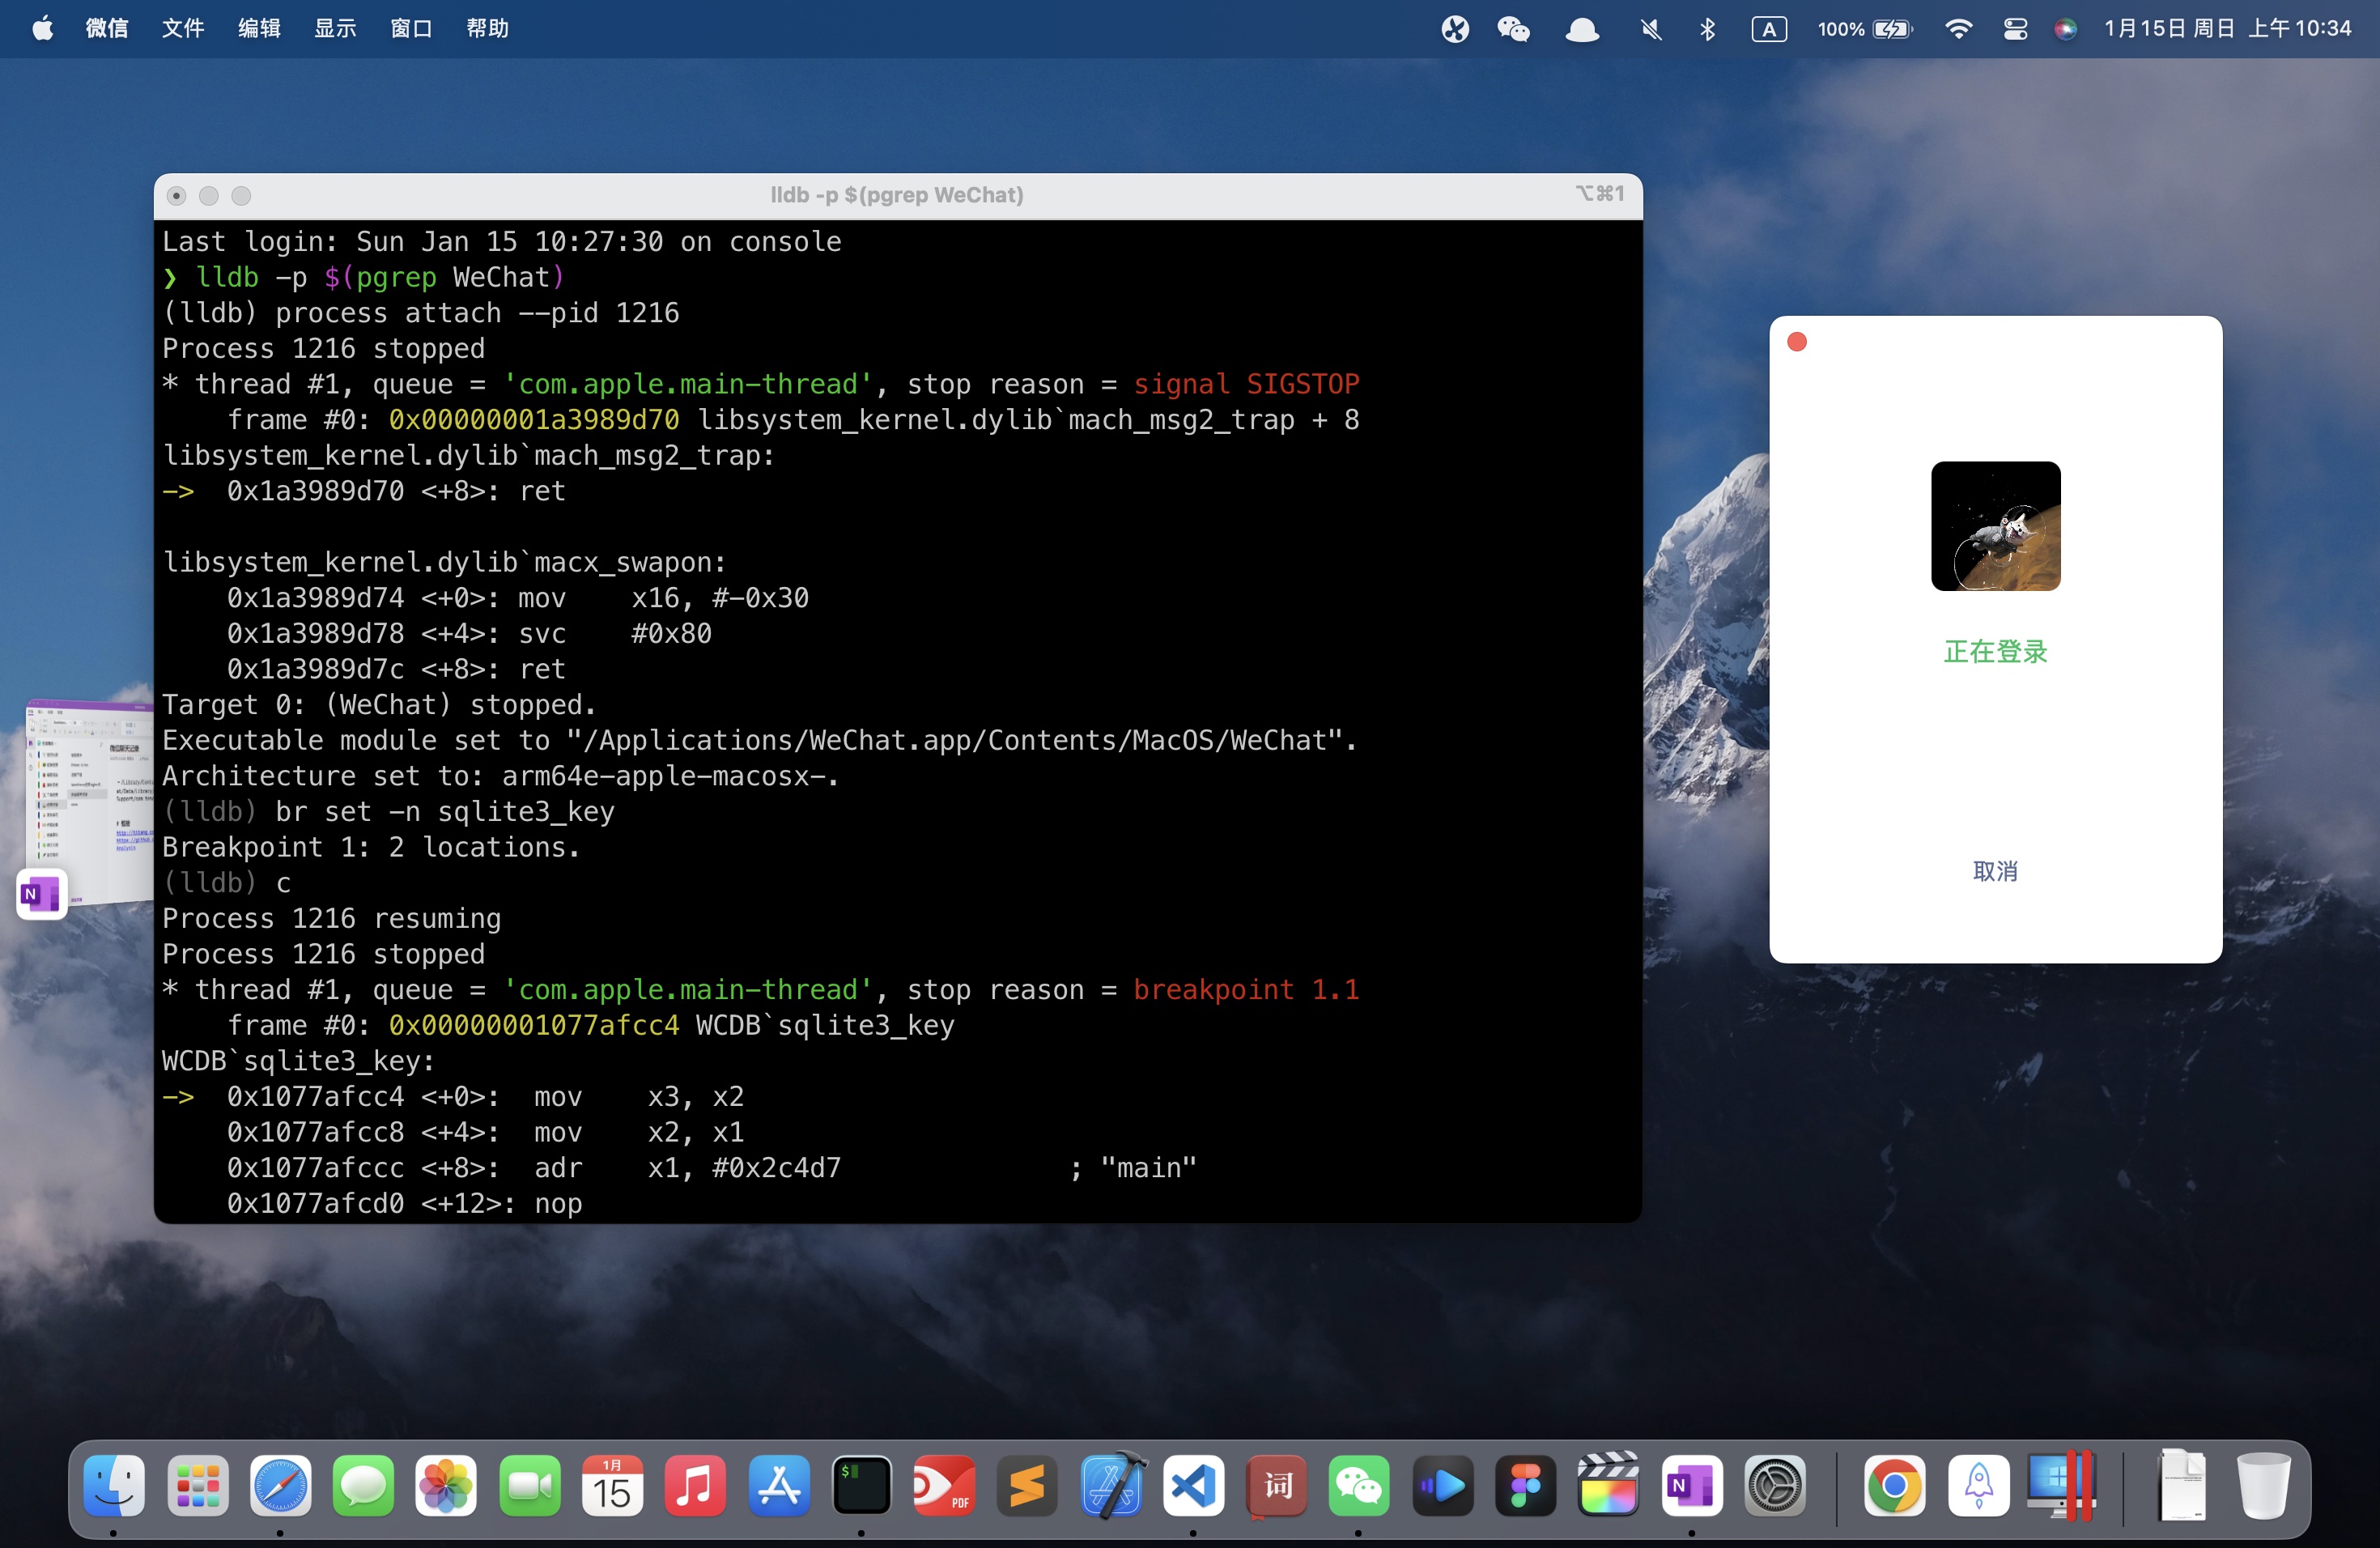
Task: Launch Safari from the Dock
Action: [280, 1486]
